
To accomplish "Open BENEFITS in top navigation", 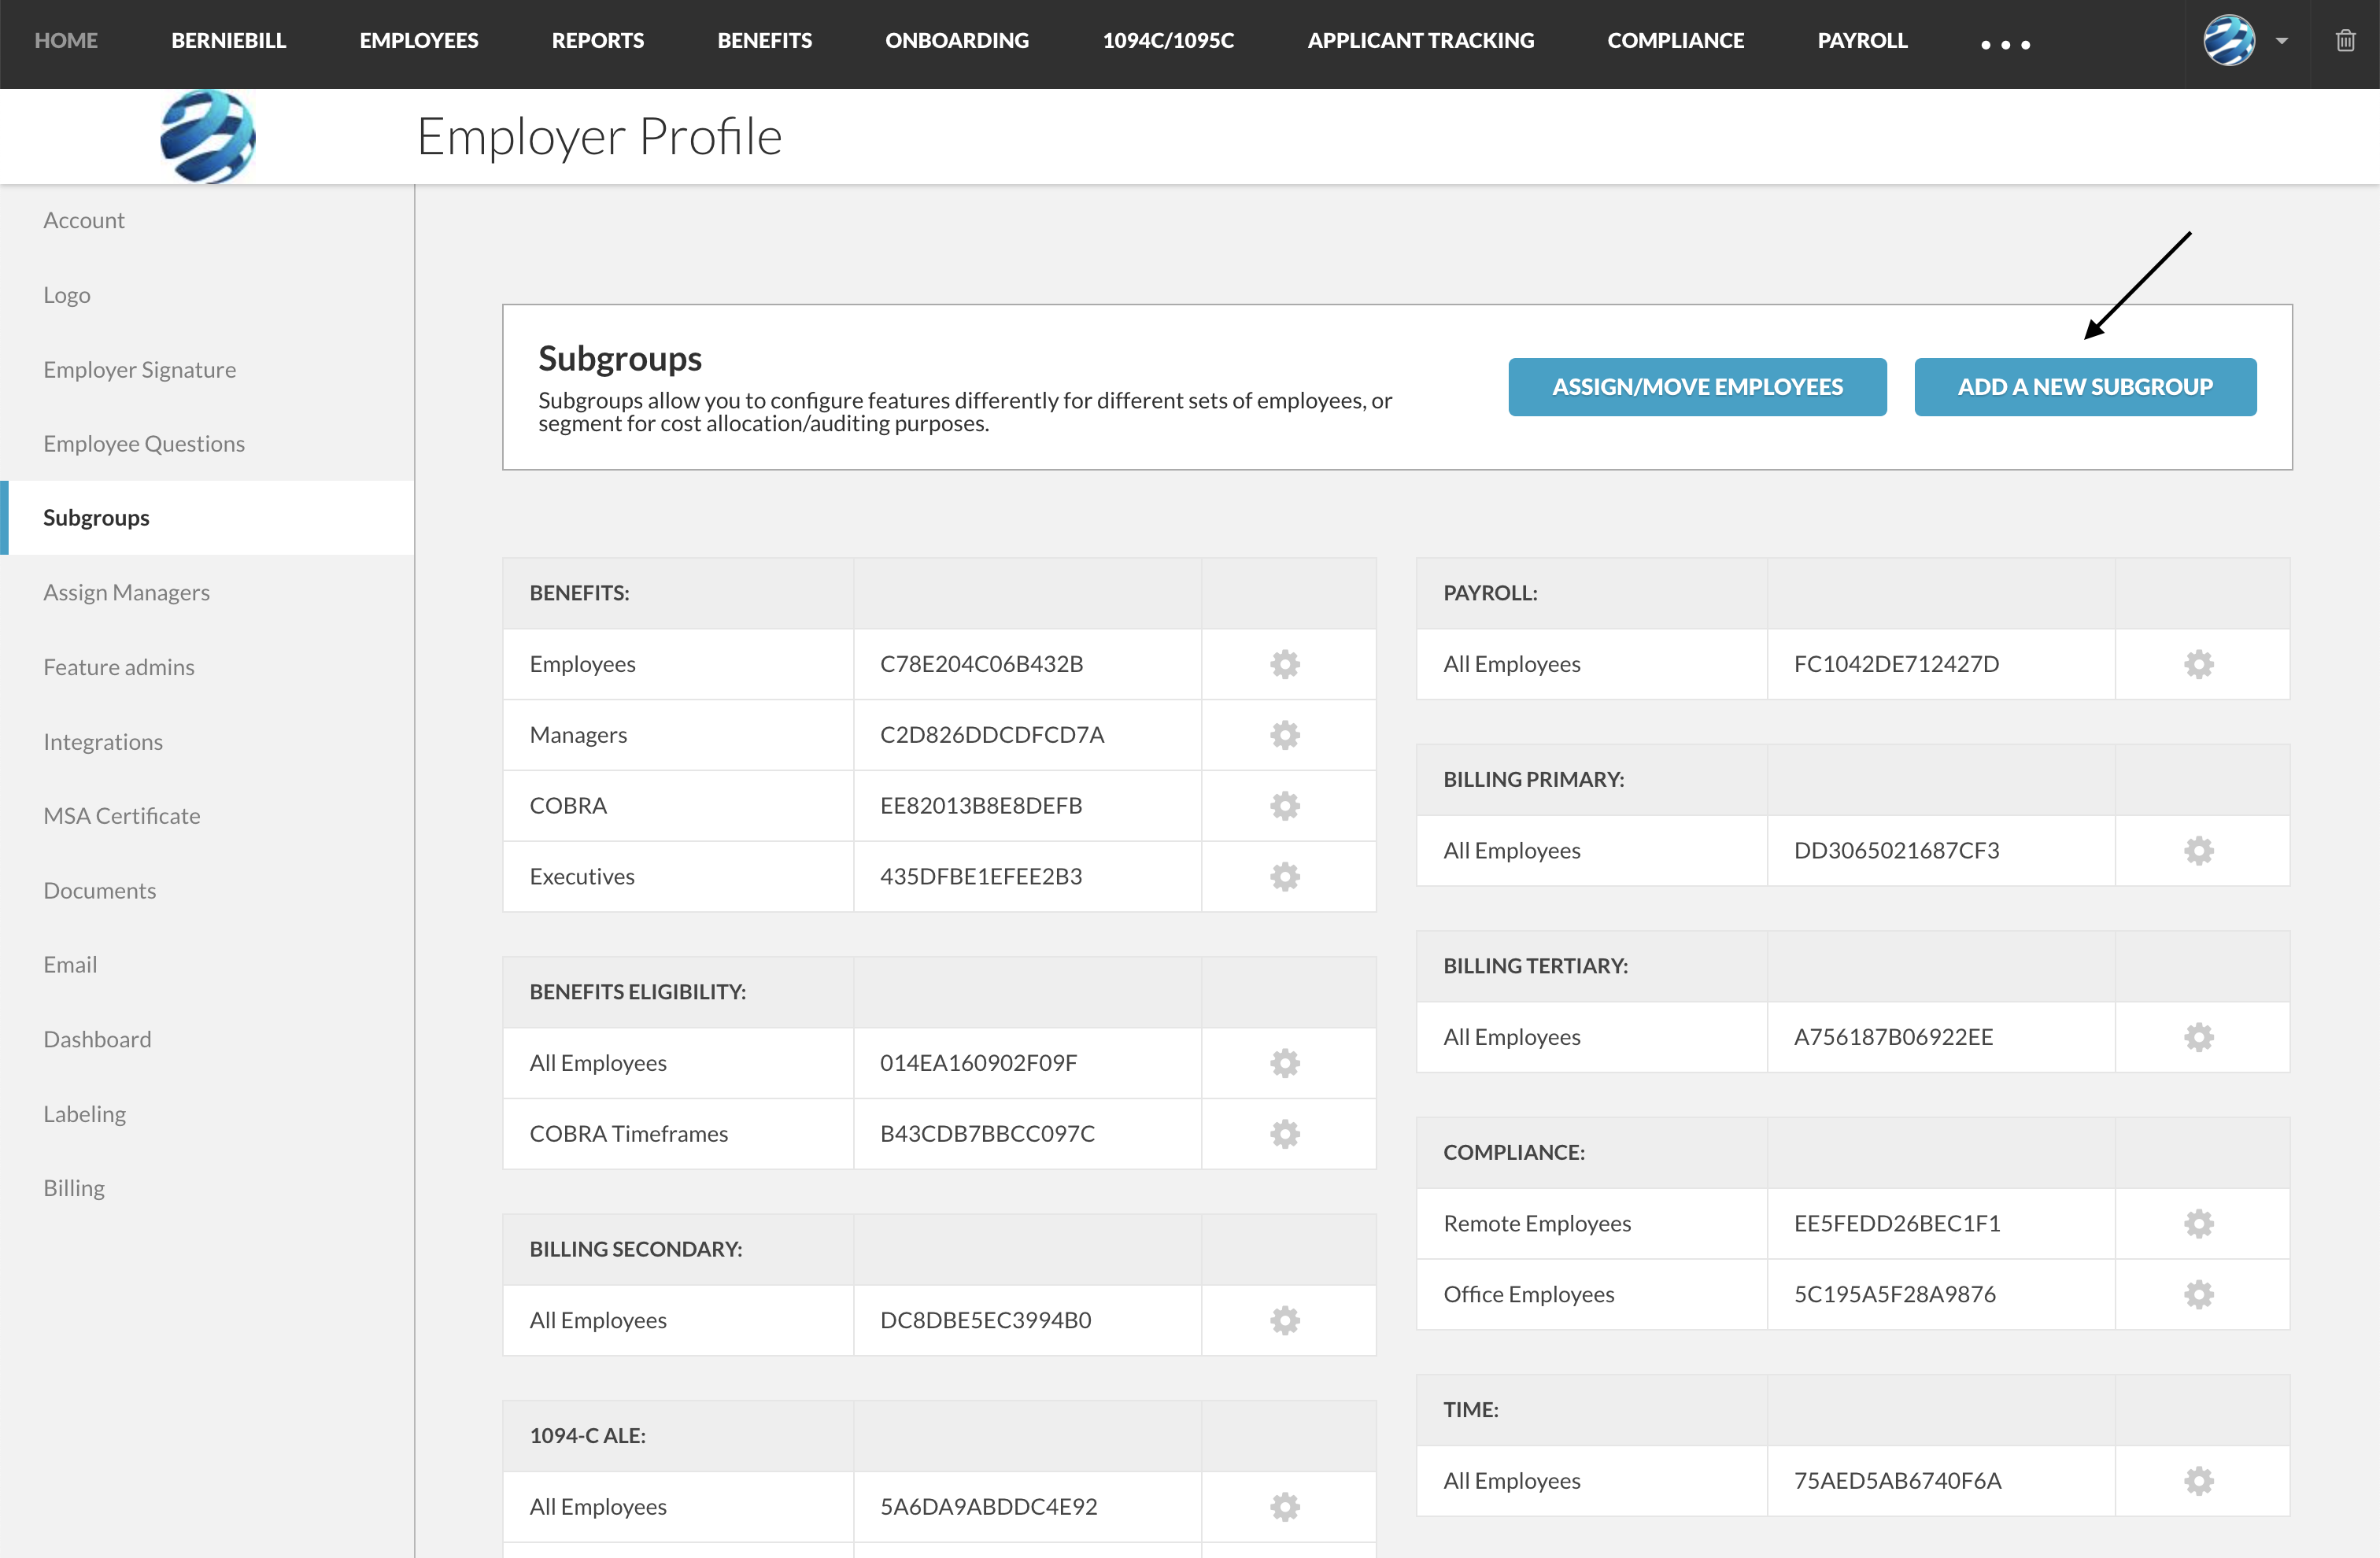I will [x=765, y=41].
